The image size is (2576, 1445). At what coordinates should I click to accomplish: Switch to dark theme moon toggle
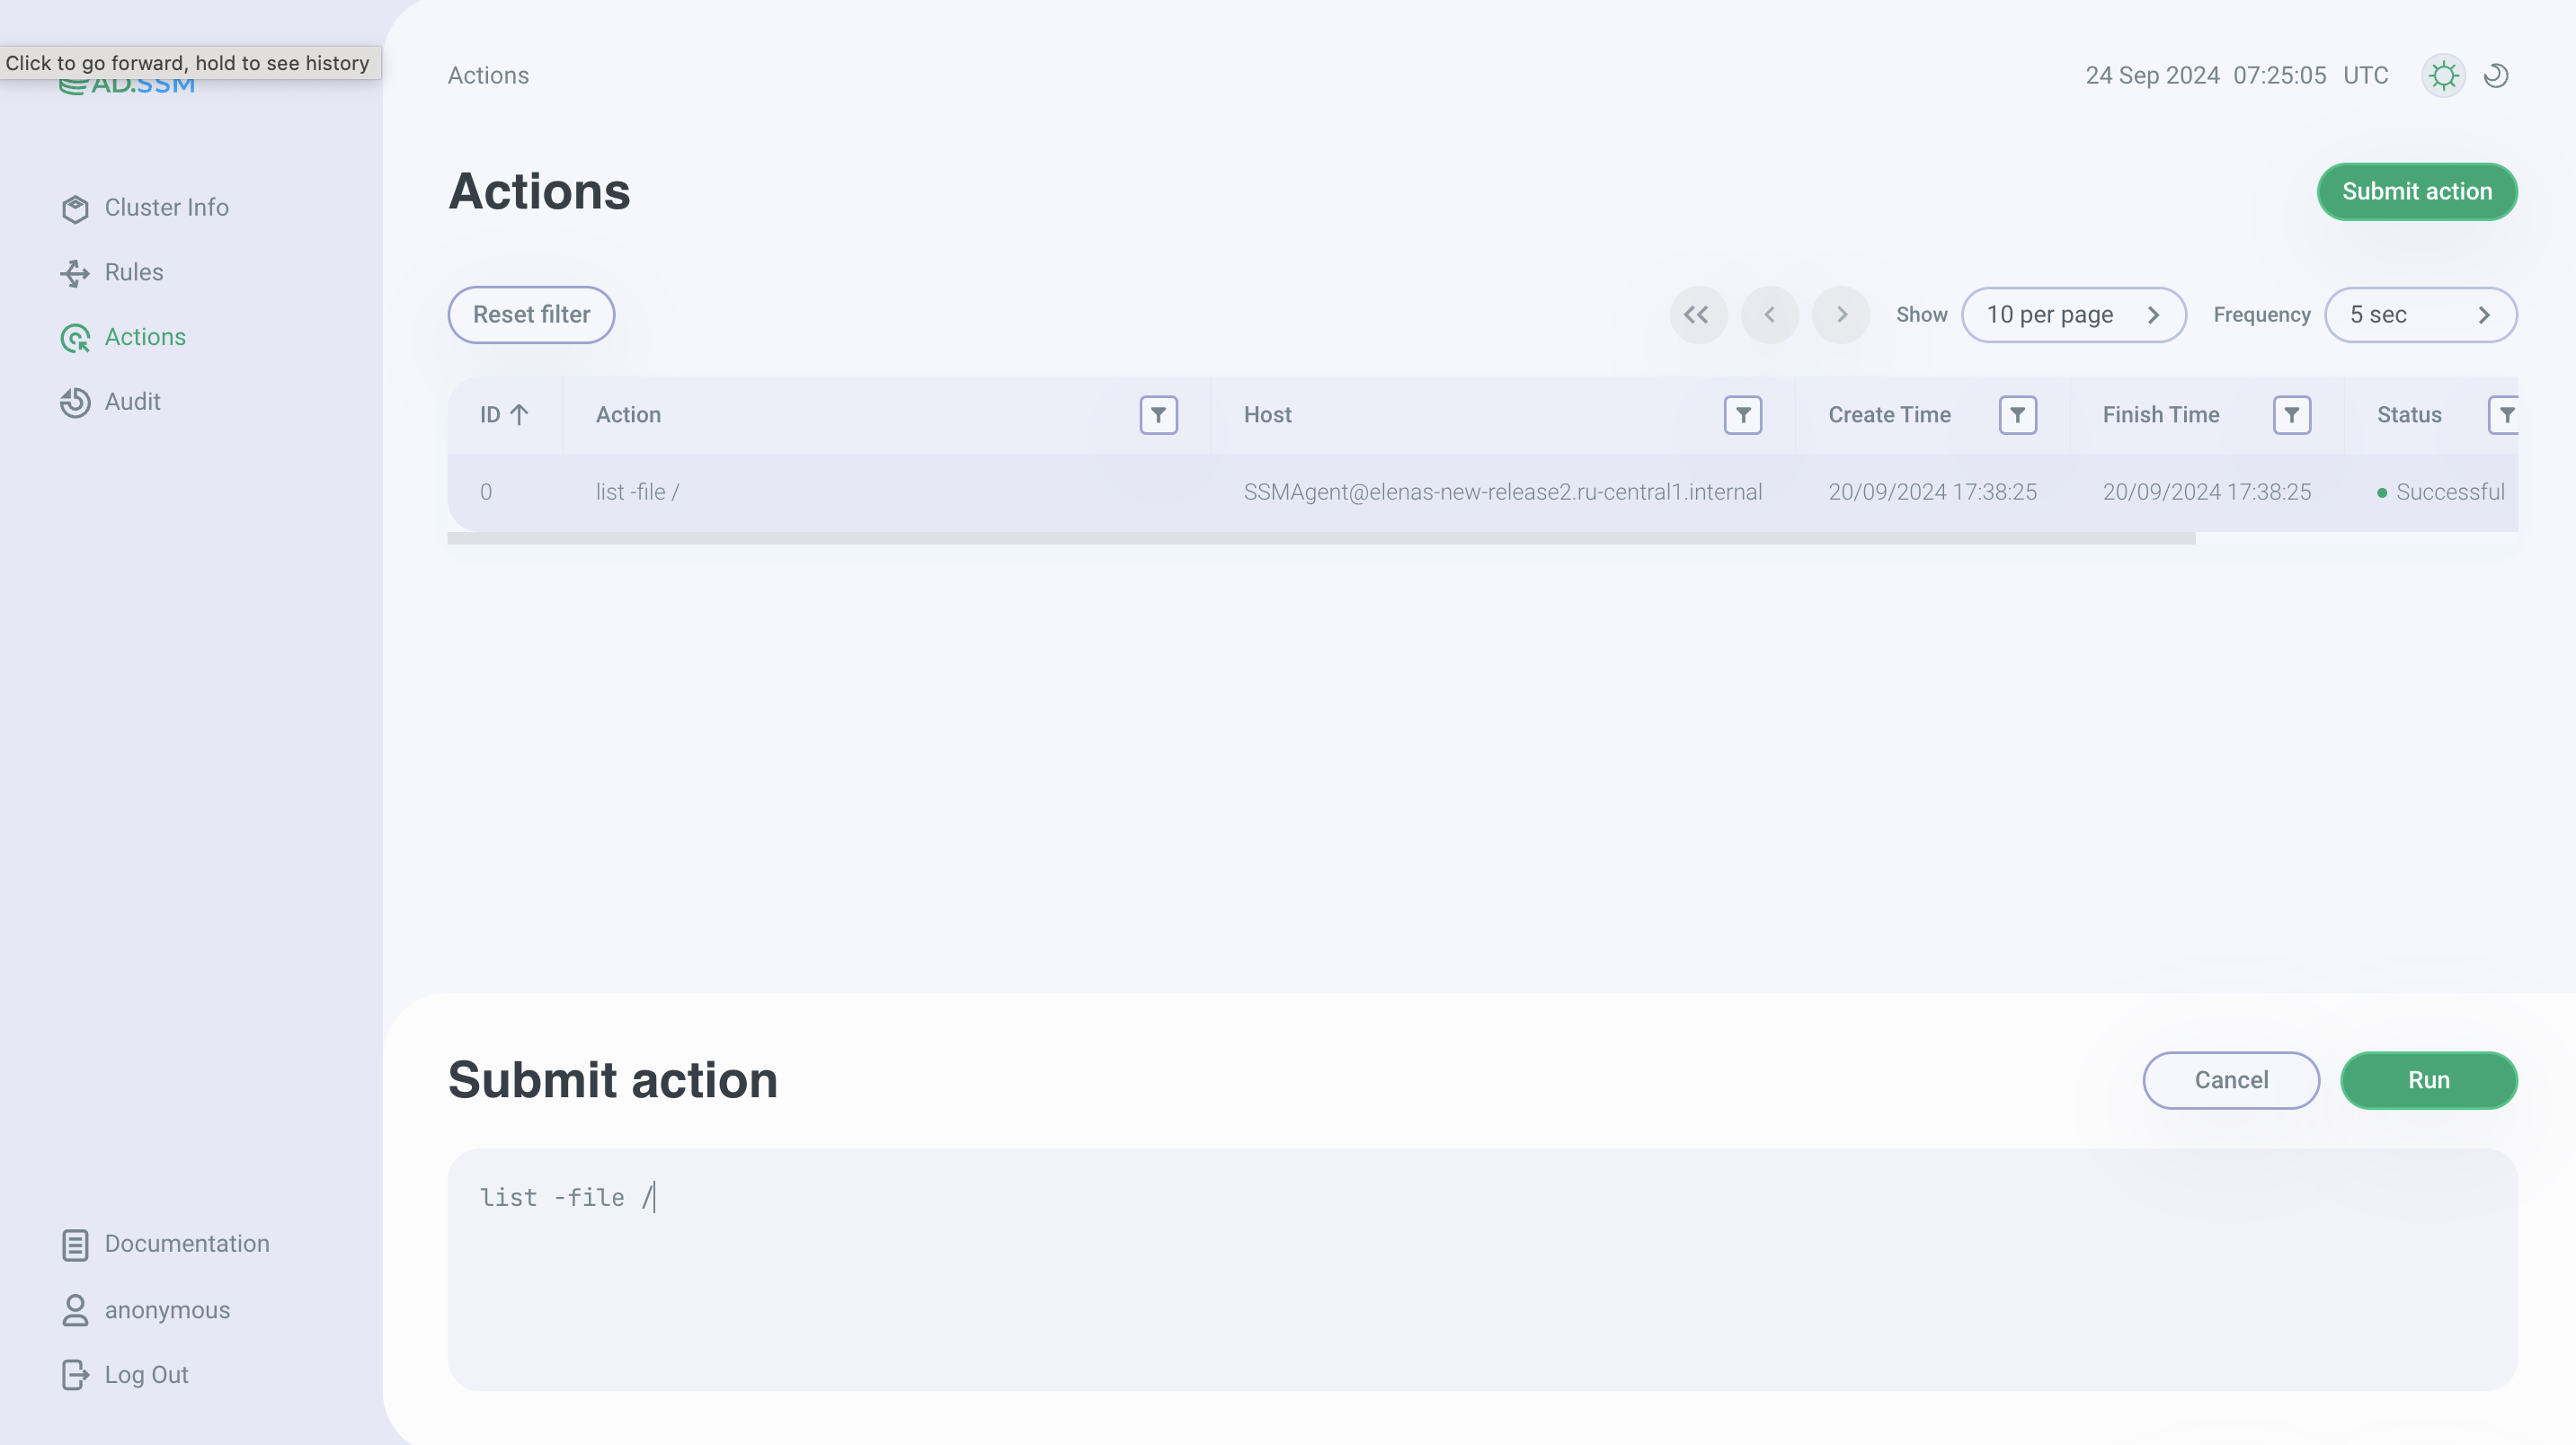click(2496, 76)
